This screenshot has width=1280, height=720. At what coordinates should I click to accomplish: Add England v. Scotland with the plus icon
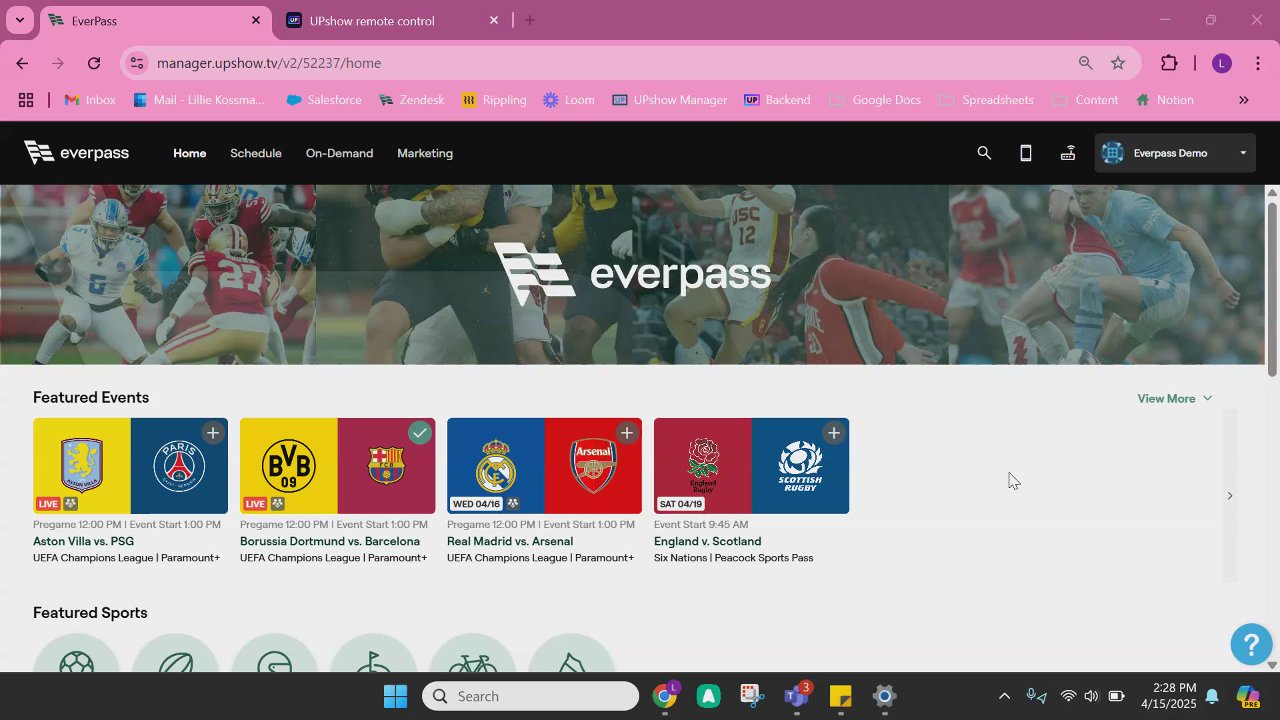click(834, 433)
